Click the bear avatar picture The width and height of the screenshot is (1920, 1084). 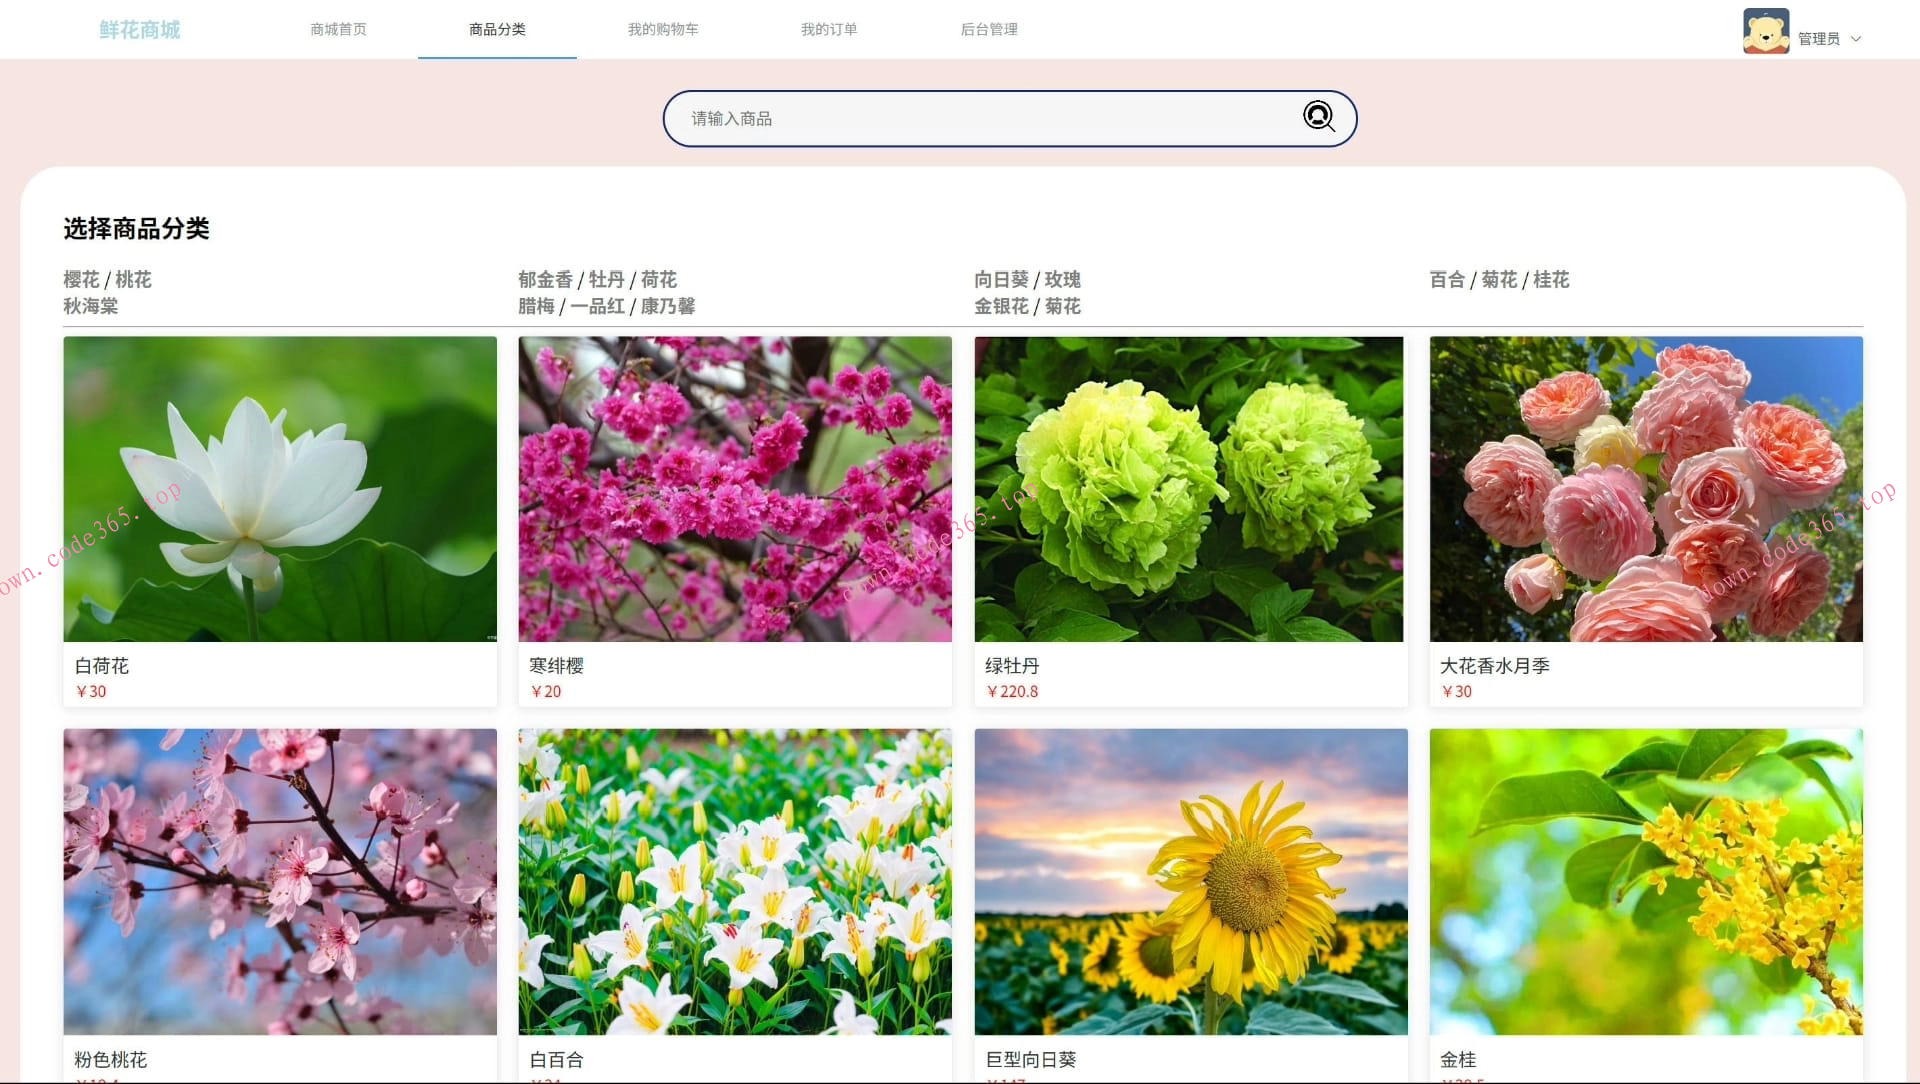[1765, 31]
